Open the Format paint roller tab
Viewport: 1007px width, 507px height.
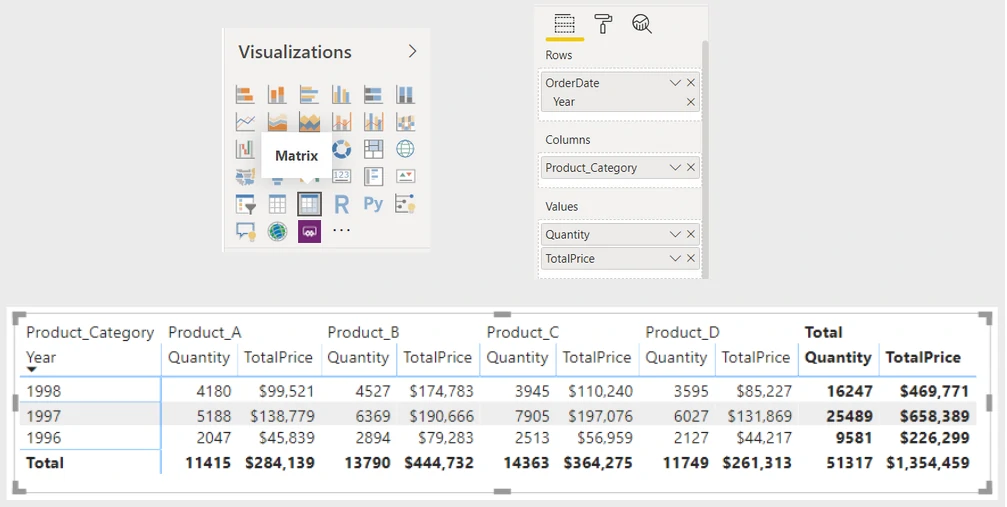[602, 24]
